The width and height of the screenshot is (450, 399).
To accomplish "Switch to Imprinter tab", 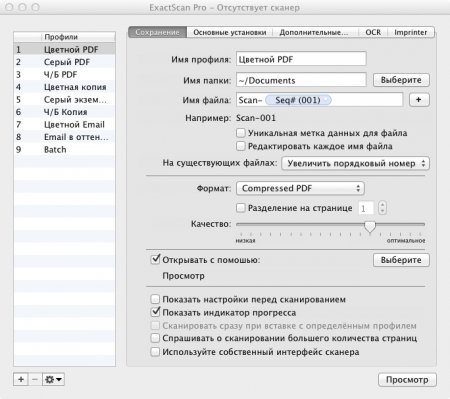I will coord(411,32).
